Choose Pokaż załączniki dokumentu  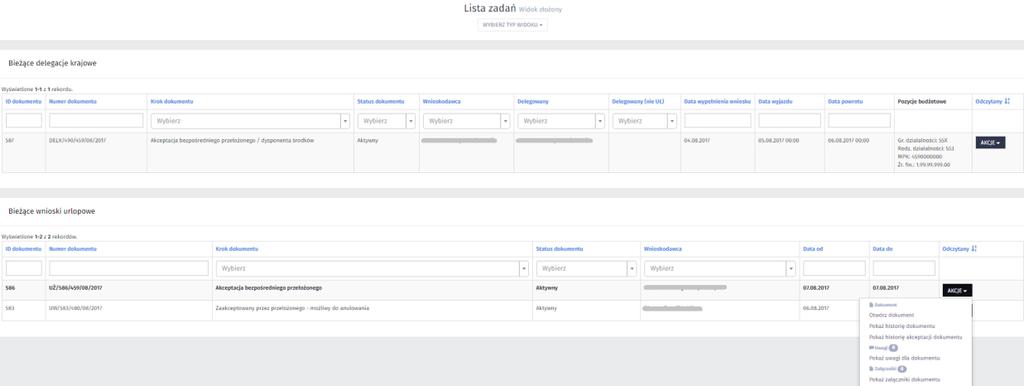click(x=904, y=379)
